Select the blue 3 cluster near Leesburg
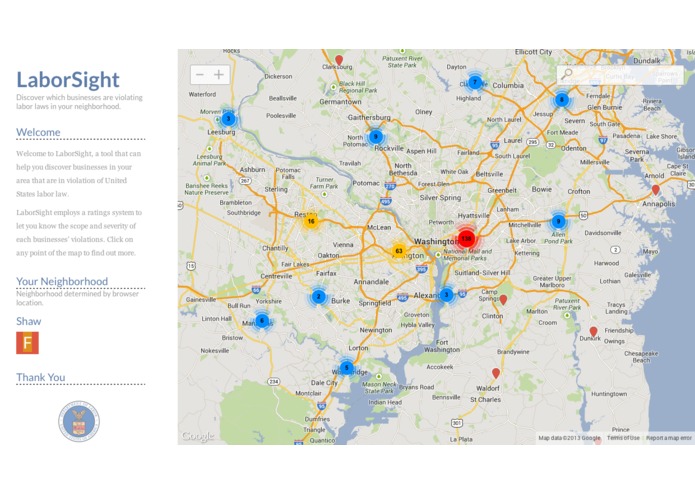 click(228, 119)
